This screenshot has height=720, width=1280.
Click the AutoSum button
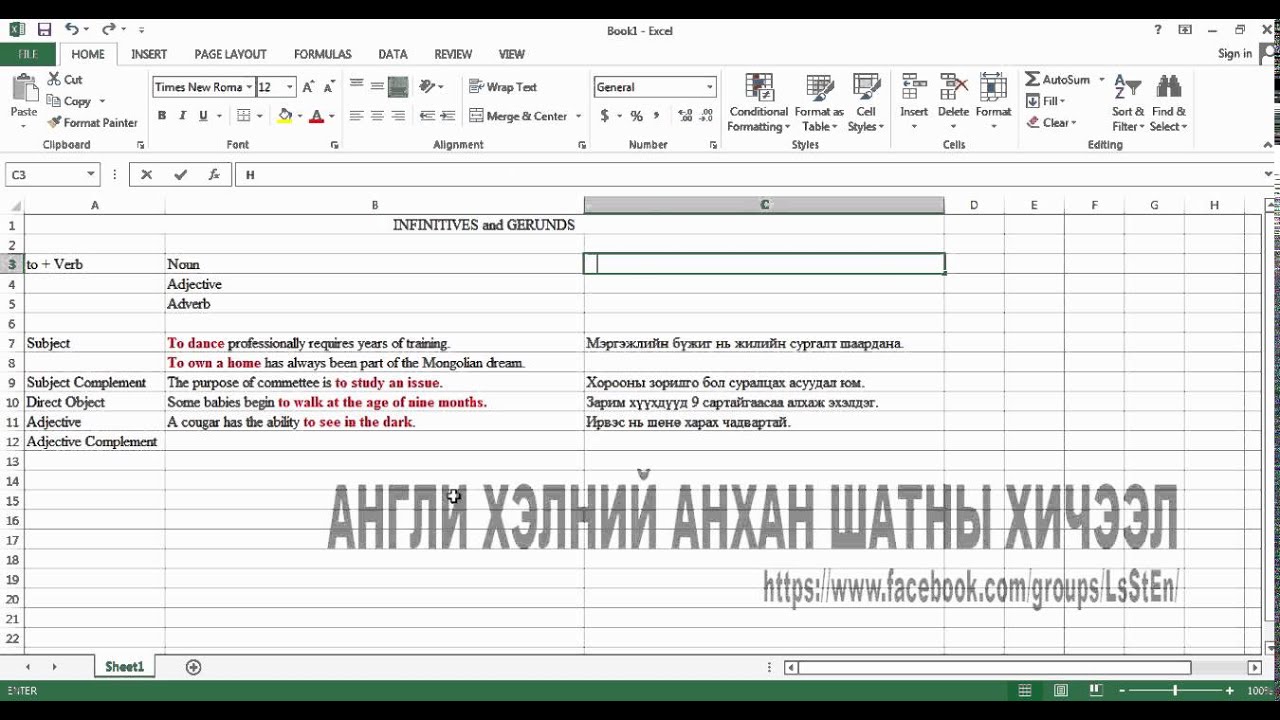coord(1058,79)
